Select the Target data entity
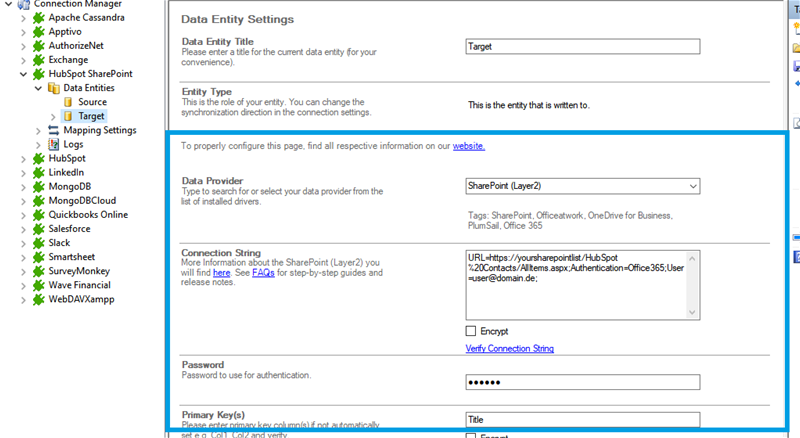Screen dimensions: 800x438 click(91, 116)
